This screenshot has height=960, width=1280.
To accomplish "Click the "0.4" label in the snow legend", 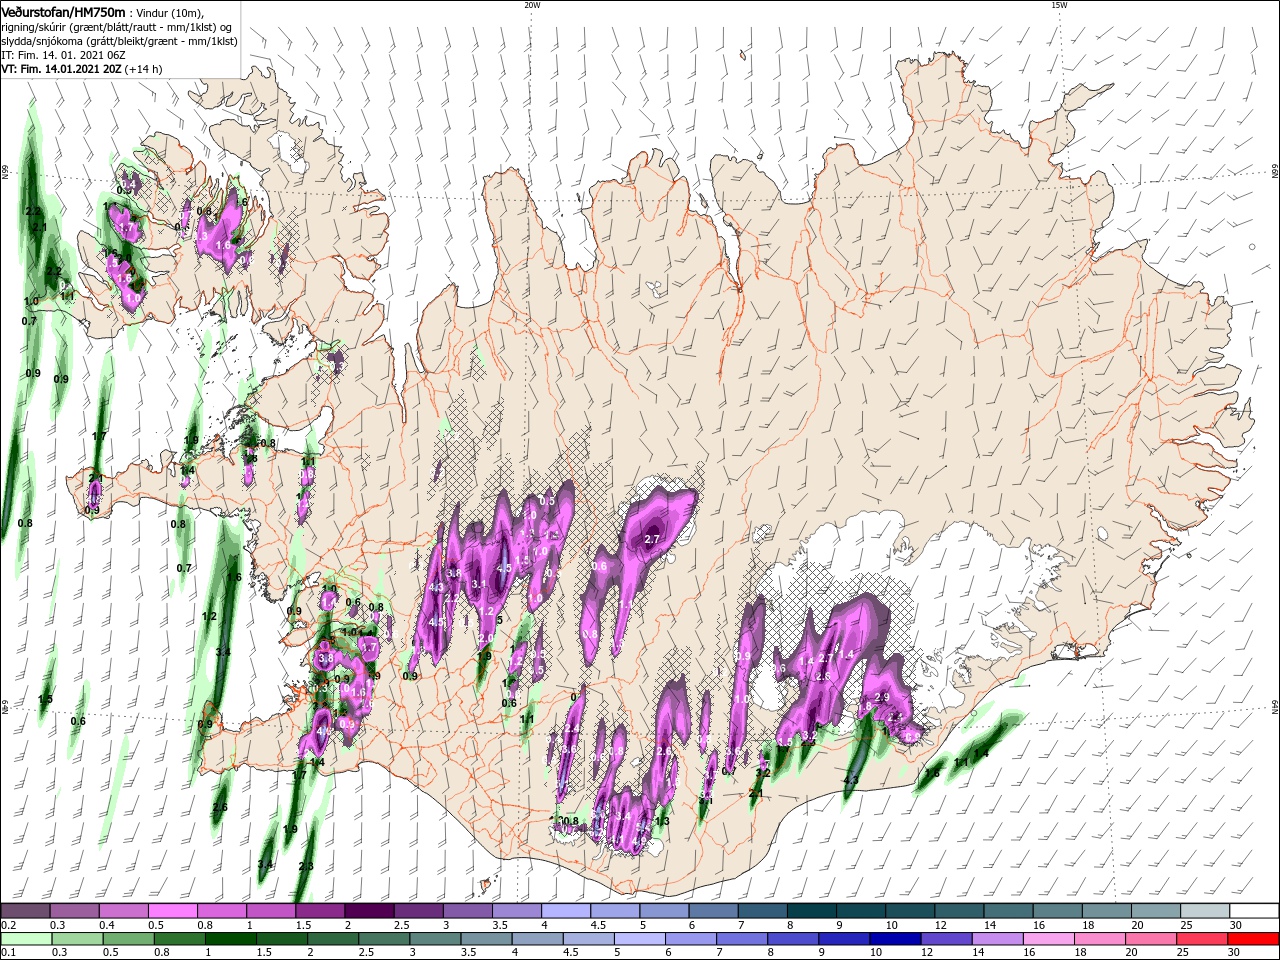I will pos(107,925).
